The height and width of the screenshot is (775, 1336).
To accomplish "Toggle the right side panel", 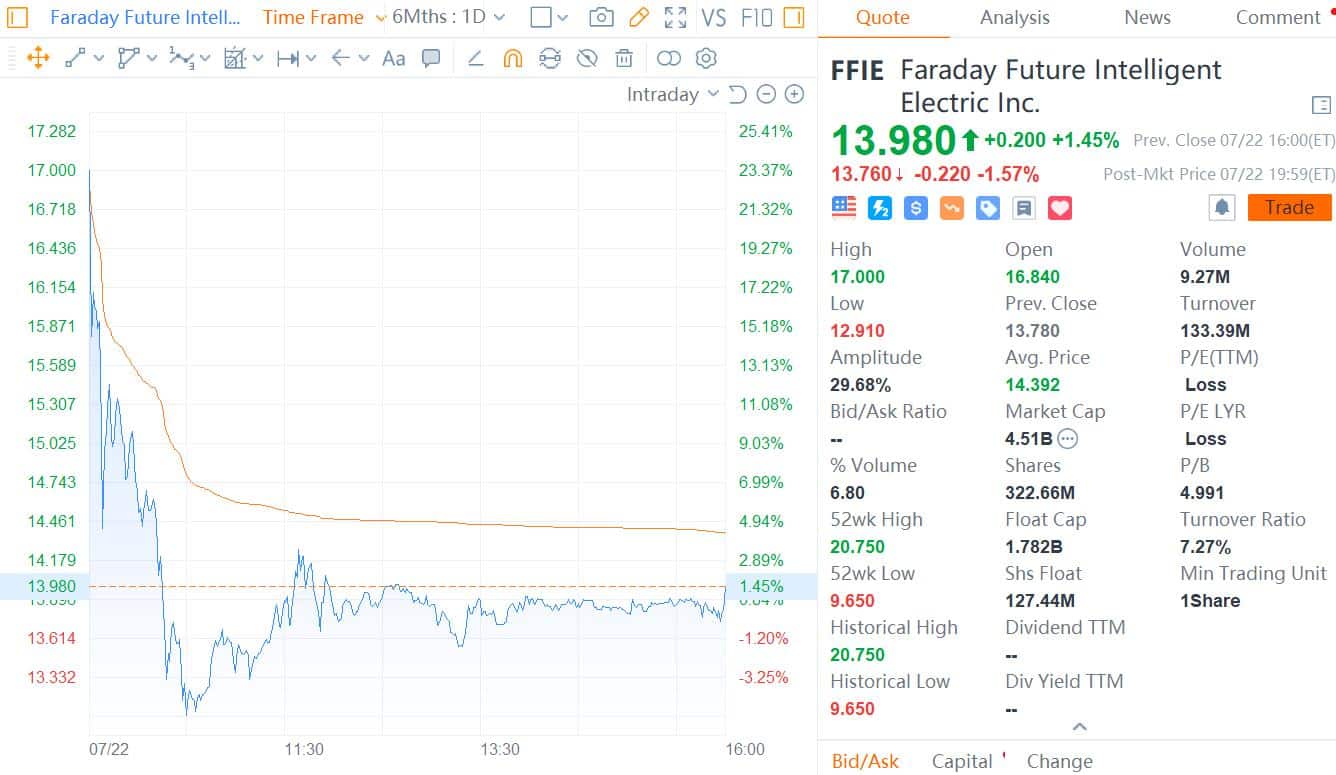I will (793, 17).
